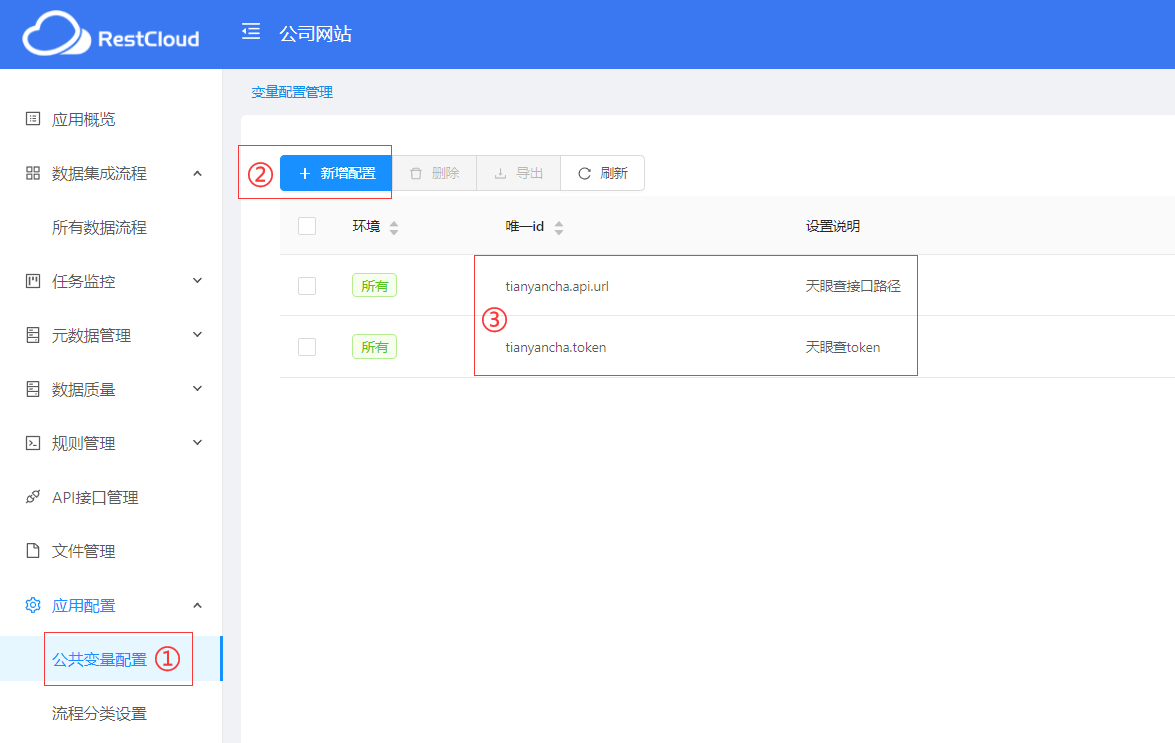Collapse sidebar using the menu fold icon
Image resolution: width=1175 pixels, height=743 pixels.
point(251,32)
